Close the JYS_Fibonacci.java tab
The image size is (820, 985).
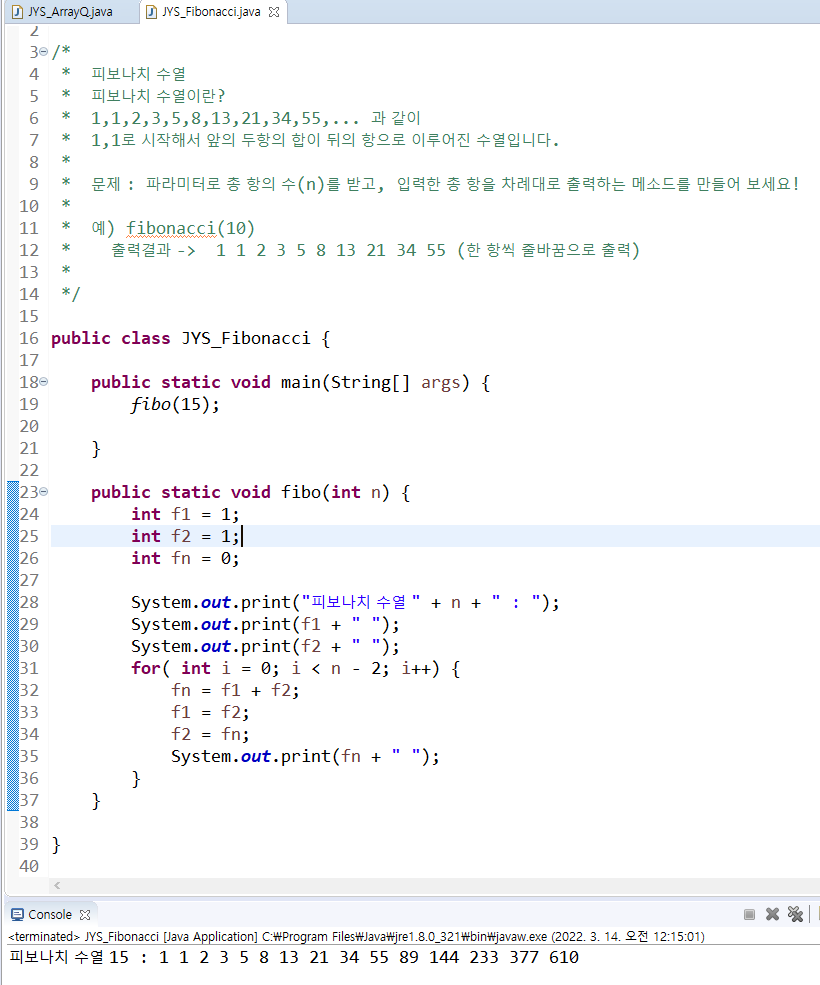pyautogui.click(x=274, y=12)
